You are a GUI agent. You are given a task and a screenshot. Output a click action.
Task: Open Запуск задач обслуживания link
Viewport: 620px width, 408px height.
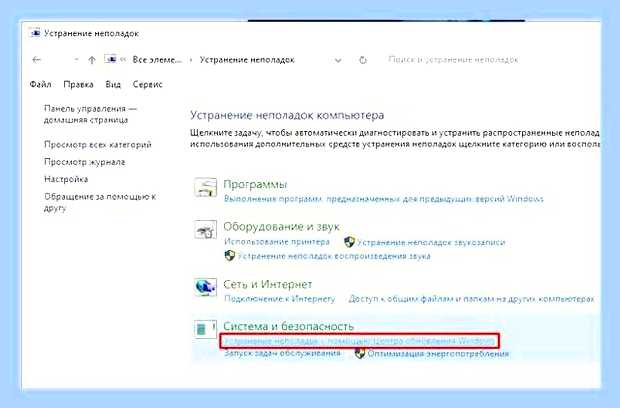click(282, 353)
